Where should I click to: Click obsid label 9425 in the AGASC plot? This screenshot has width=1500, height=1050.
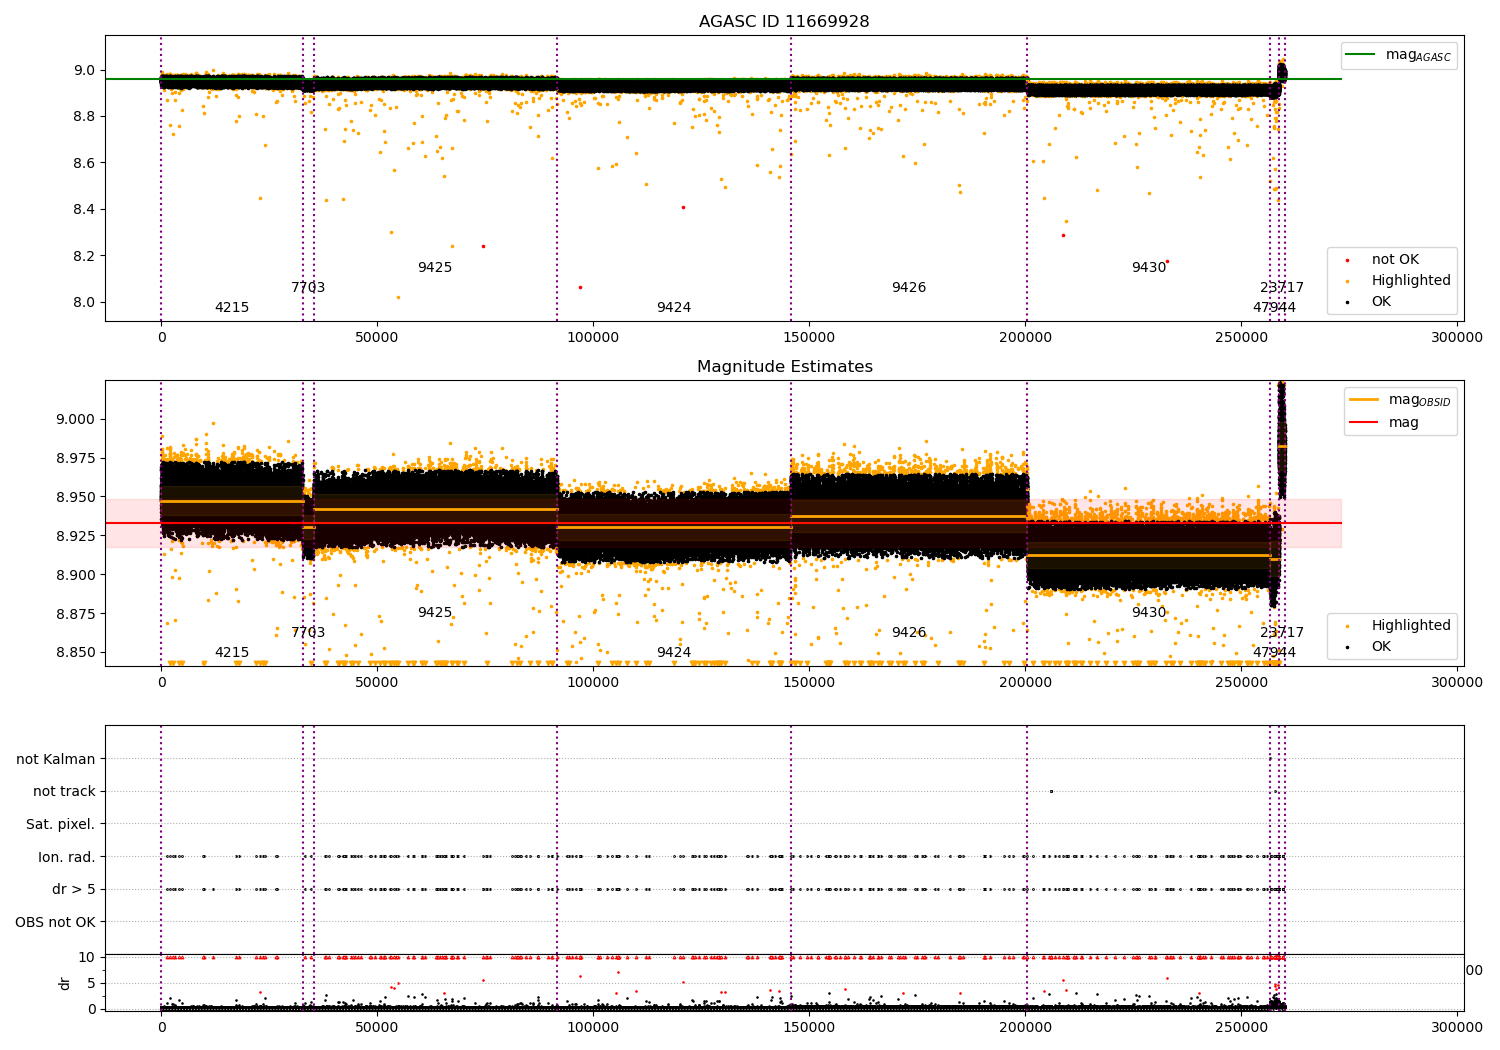435,268
